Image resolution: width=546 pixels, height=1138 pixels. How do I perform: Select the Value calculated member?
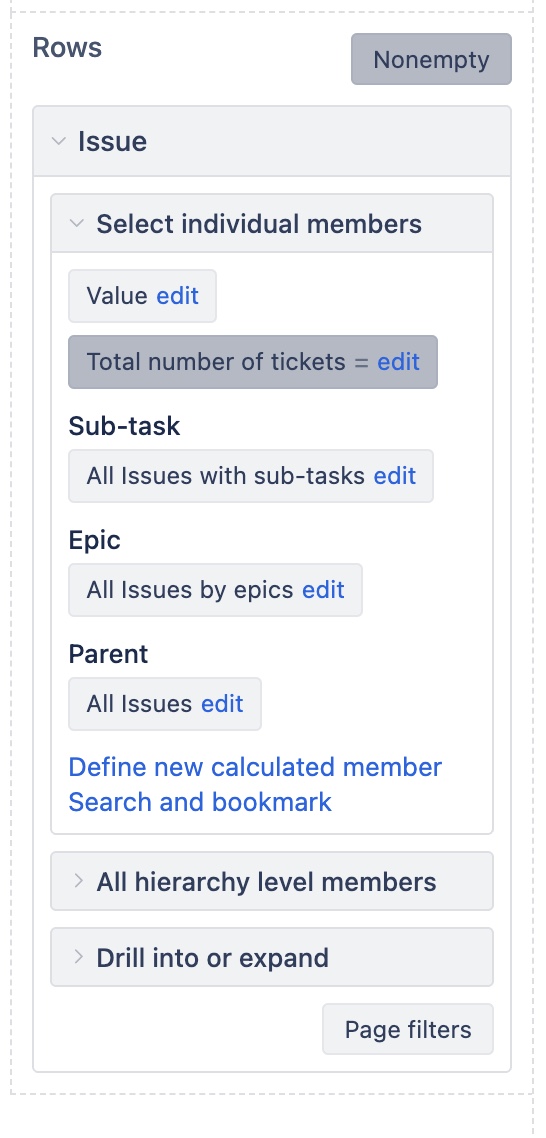point(118,296)
